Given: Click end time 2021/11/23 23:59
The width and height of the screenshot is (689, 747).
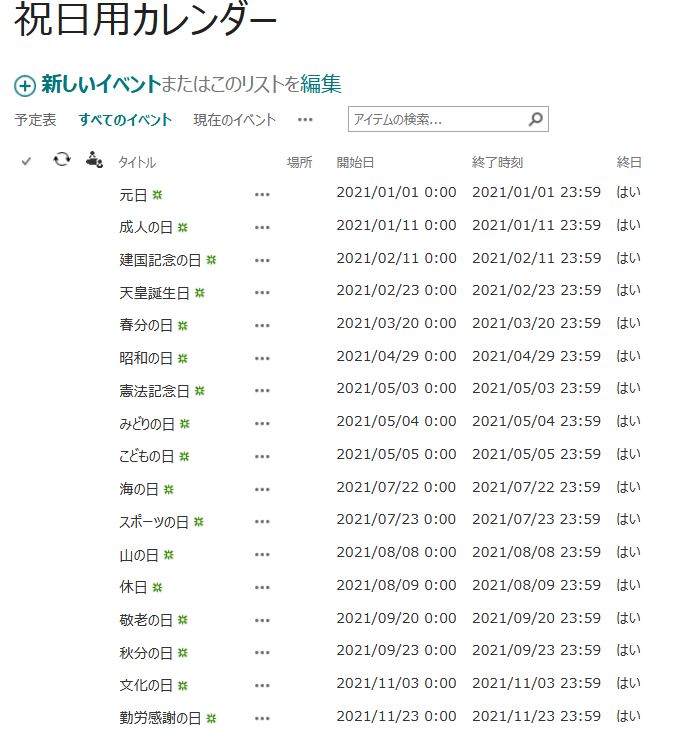Looking at the screenshot, I should coord(537,717).
